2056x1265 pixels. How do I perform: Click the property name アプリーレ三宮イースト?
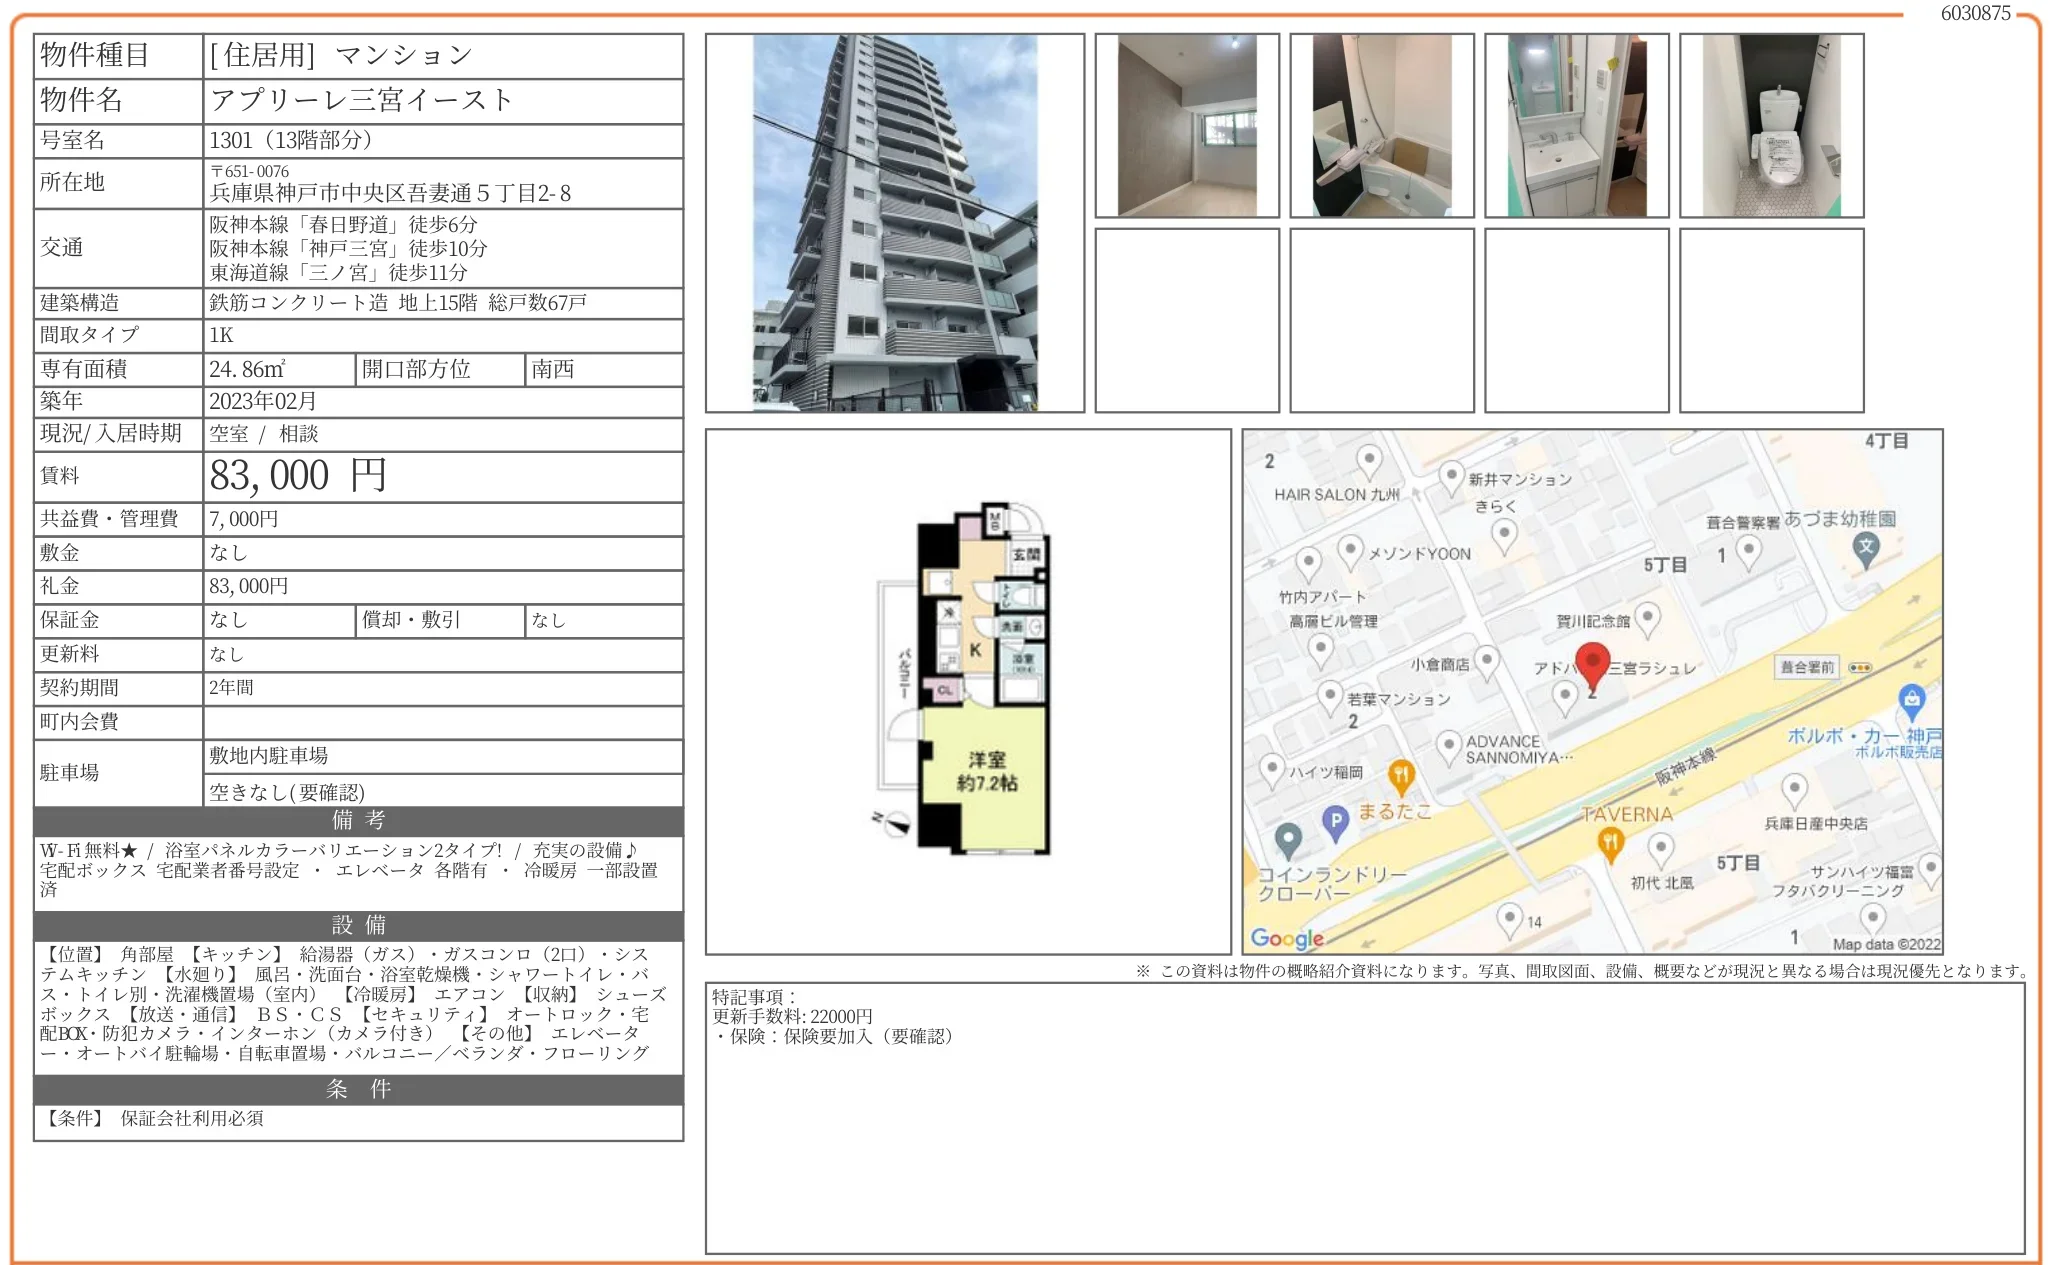361,100
